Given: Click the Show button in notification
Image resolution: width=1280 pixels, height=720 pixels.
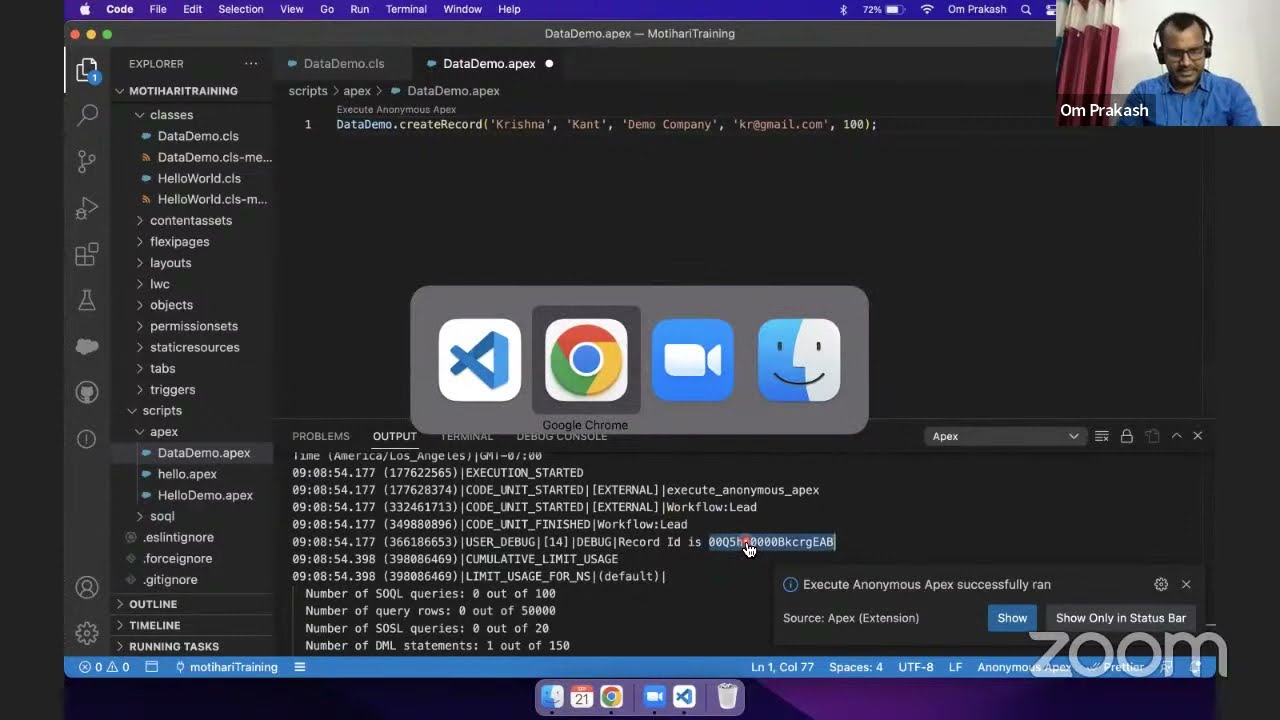Looking at the screenshot, I should click(1012, 618).
